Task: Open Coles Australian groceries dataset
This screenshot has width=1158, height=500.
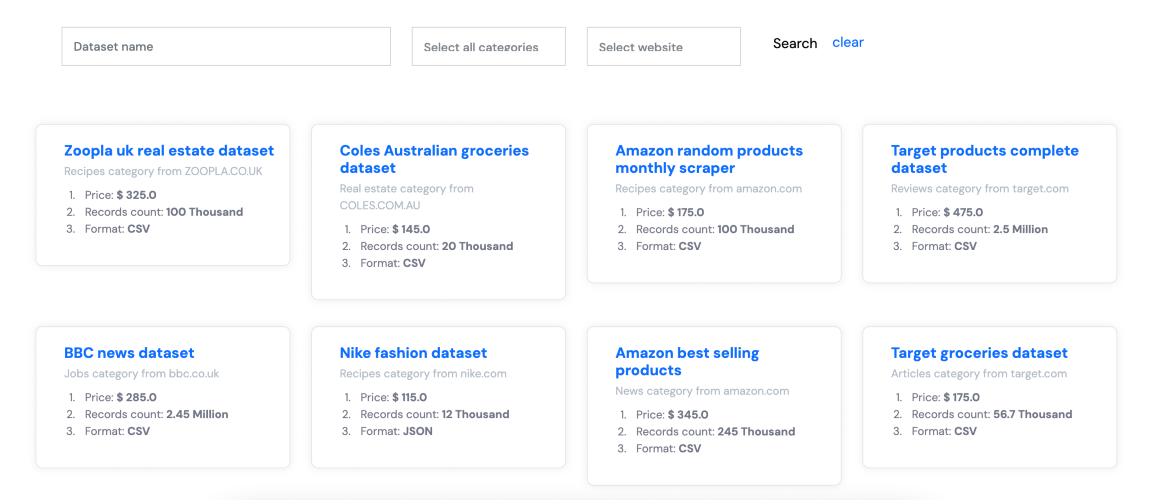Action: pos(434,160)
